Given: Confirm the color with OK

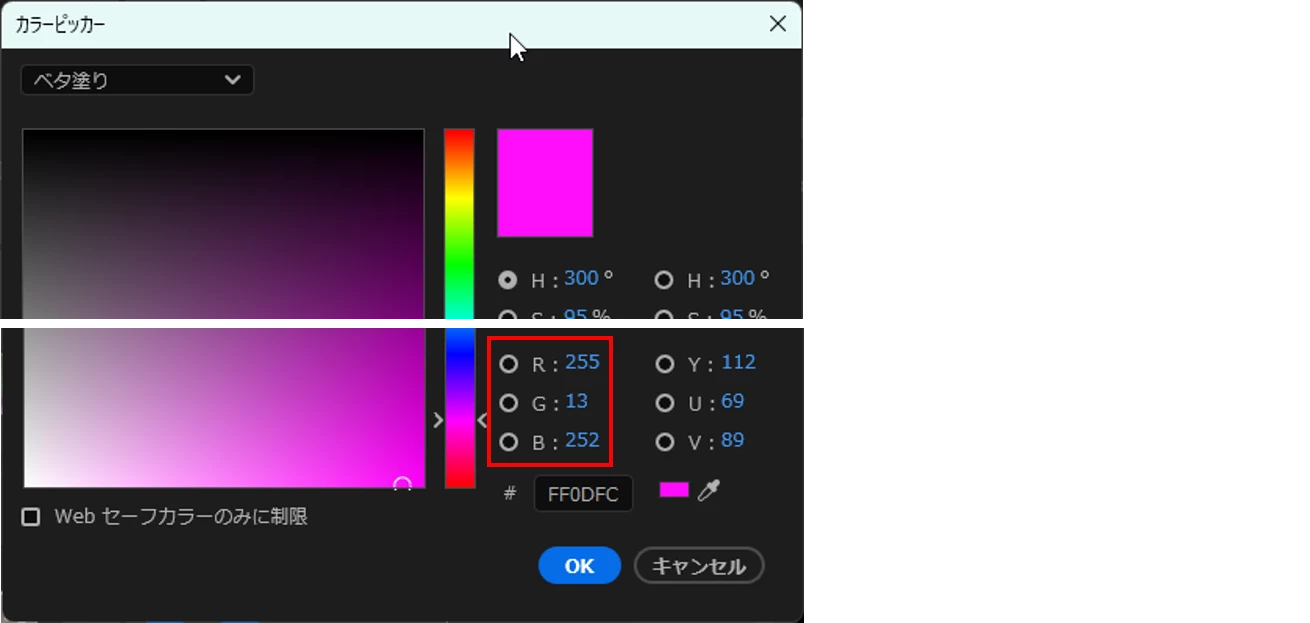Looking at the screenshot, I should (579, 566).
